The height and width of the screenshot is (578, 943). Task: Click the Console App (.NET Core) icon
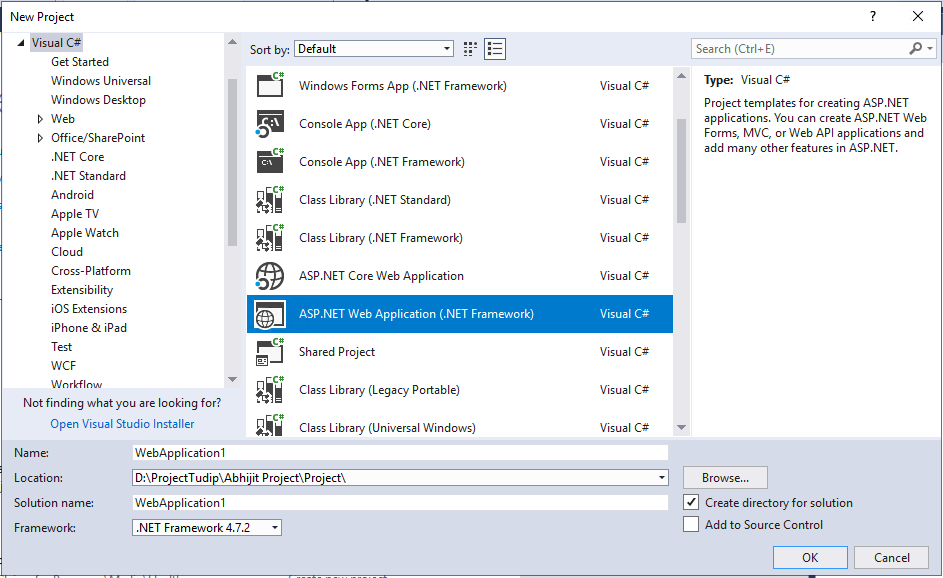click(270, 123)
